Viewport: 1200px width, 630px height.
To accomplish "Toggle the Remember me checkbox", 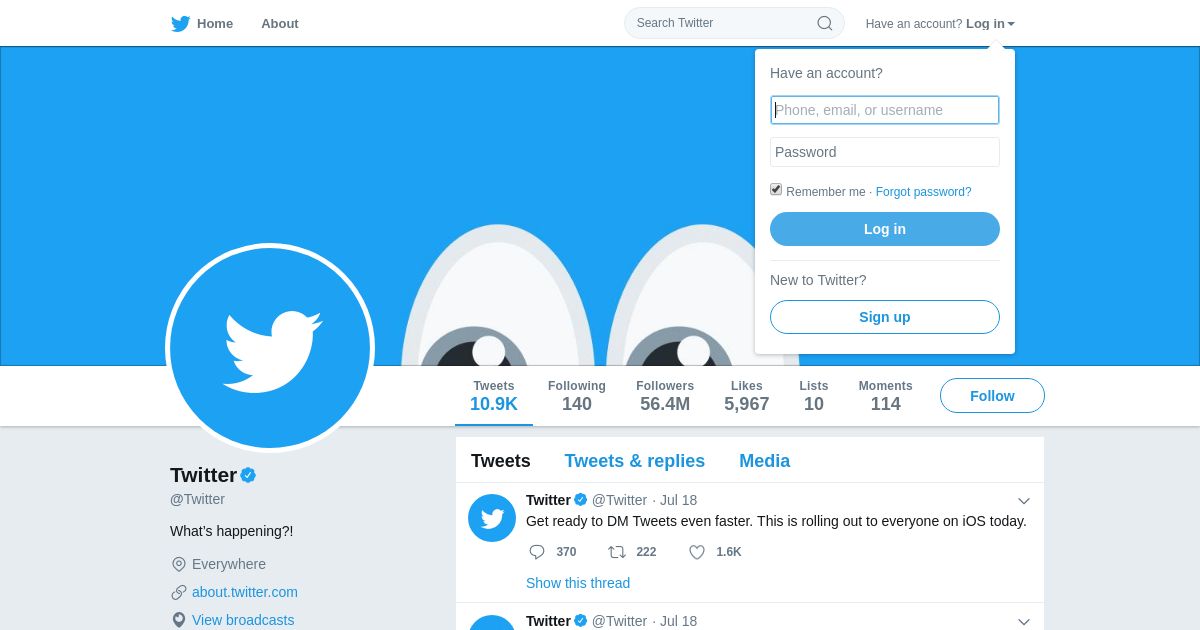I will coord(776,189).
